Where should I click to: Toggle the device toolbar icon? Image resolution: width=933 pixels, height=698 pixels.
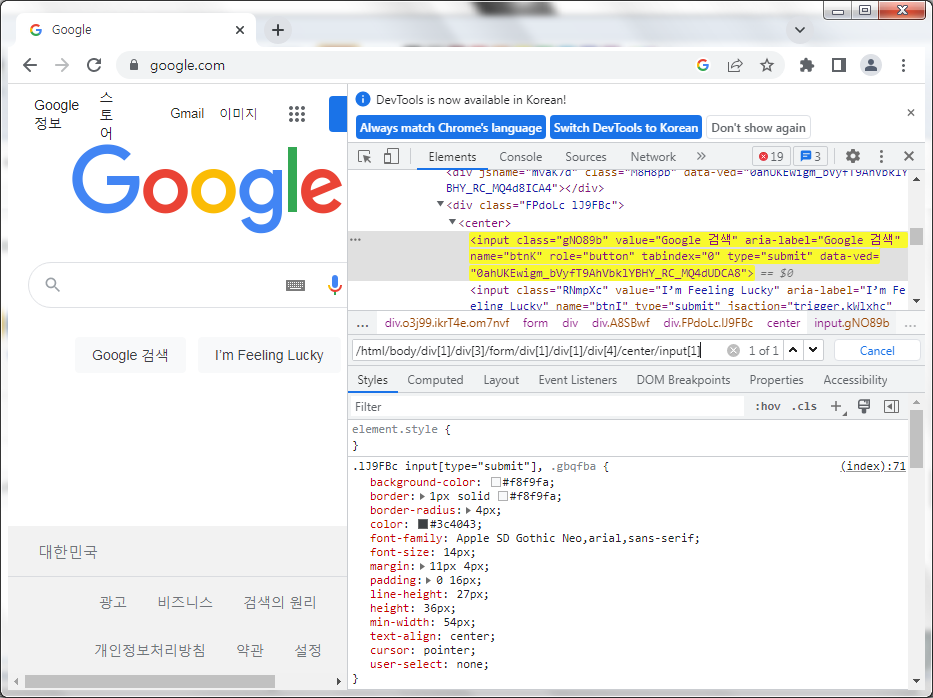pyautogui.click(x=391, y=157)
